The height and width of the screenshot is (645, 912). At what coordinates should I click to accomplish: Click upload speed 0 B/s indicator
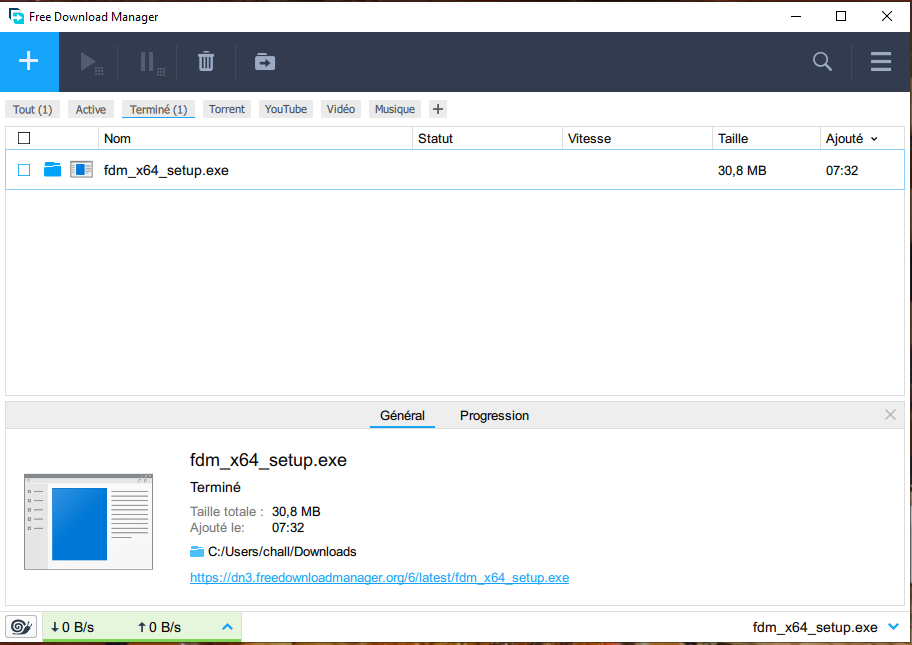[159, 627]
